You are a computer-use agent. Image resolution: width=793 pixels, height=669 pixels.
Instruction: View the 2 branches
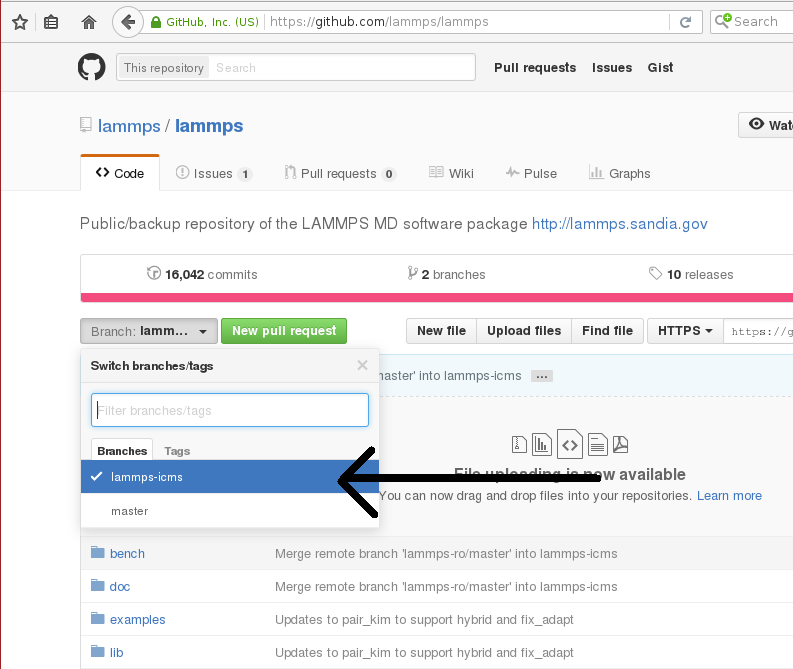(447, 274)
